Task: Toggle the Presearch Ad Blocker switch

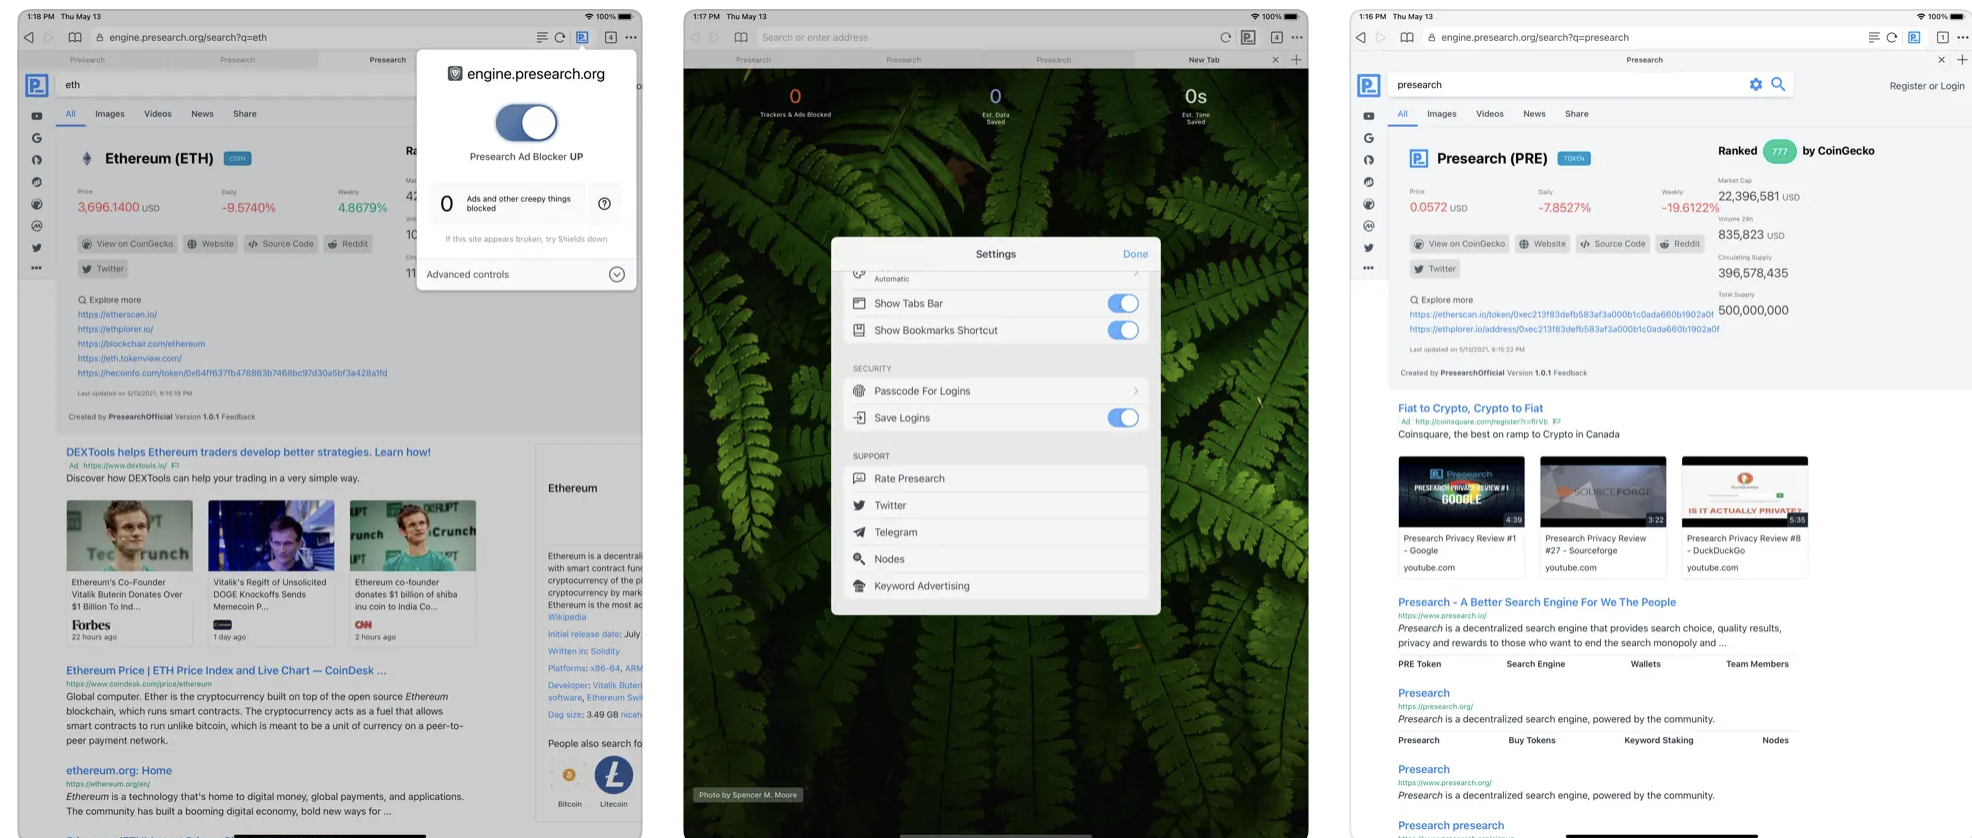Action: click(x=526, y=123)
